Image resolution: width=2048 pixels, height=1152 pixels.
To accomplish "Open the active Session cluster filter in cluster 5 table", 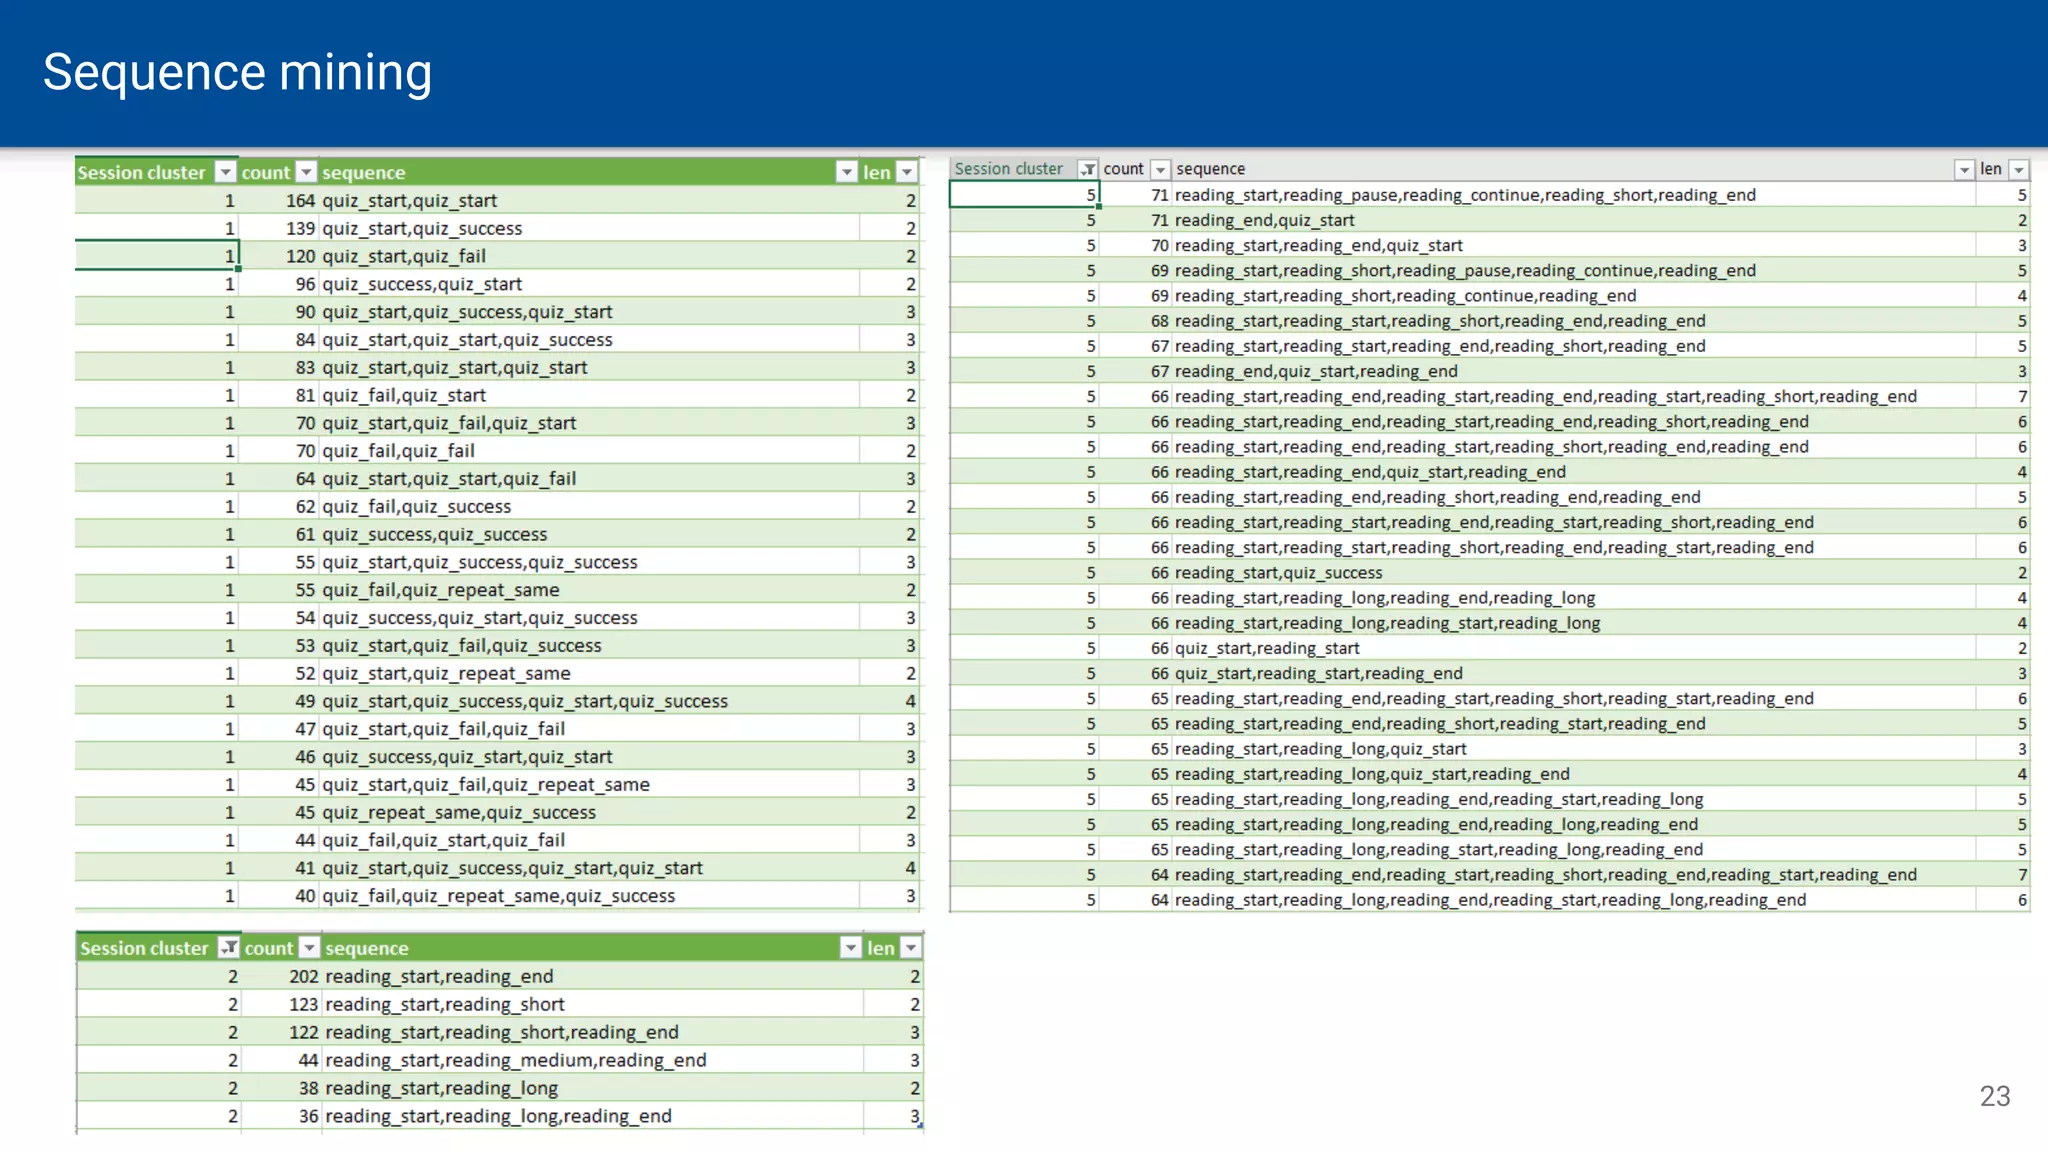I will click(x=1088, y=169).
